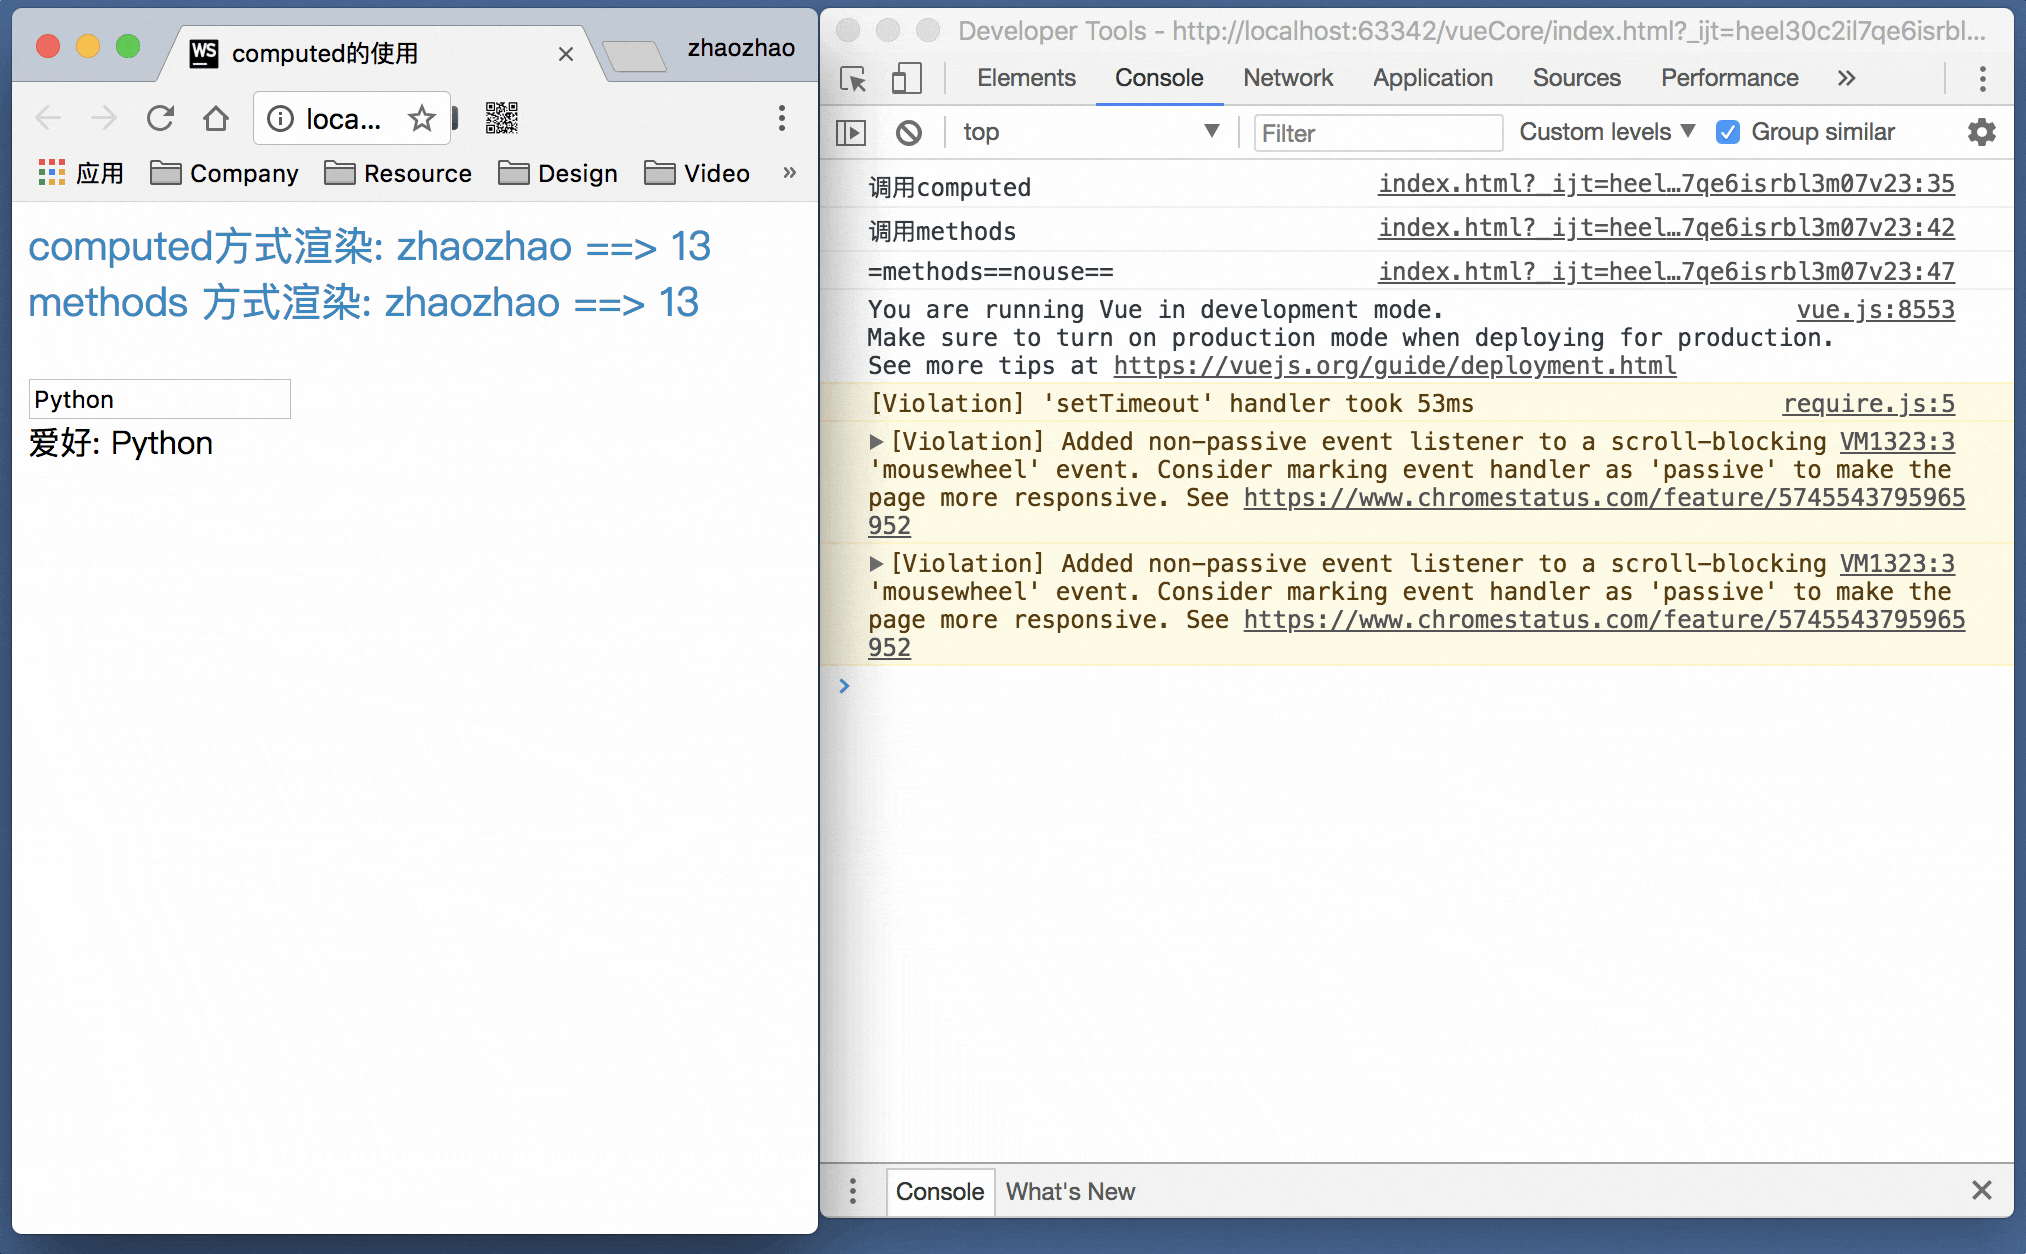Image resolution: width=2026 pixels, height=1254 pixels.
Task: Open the vuejs.org deployment guide link
Action: click(1394, 366)
